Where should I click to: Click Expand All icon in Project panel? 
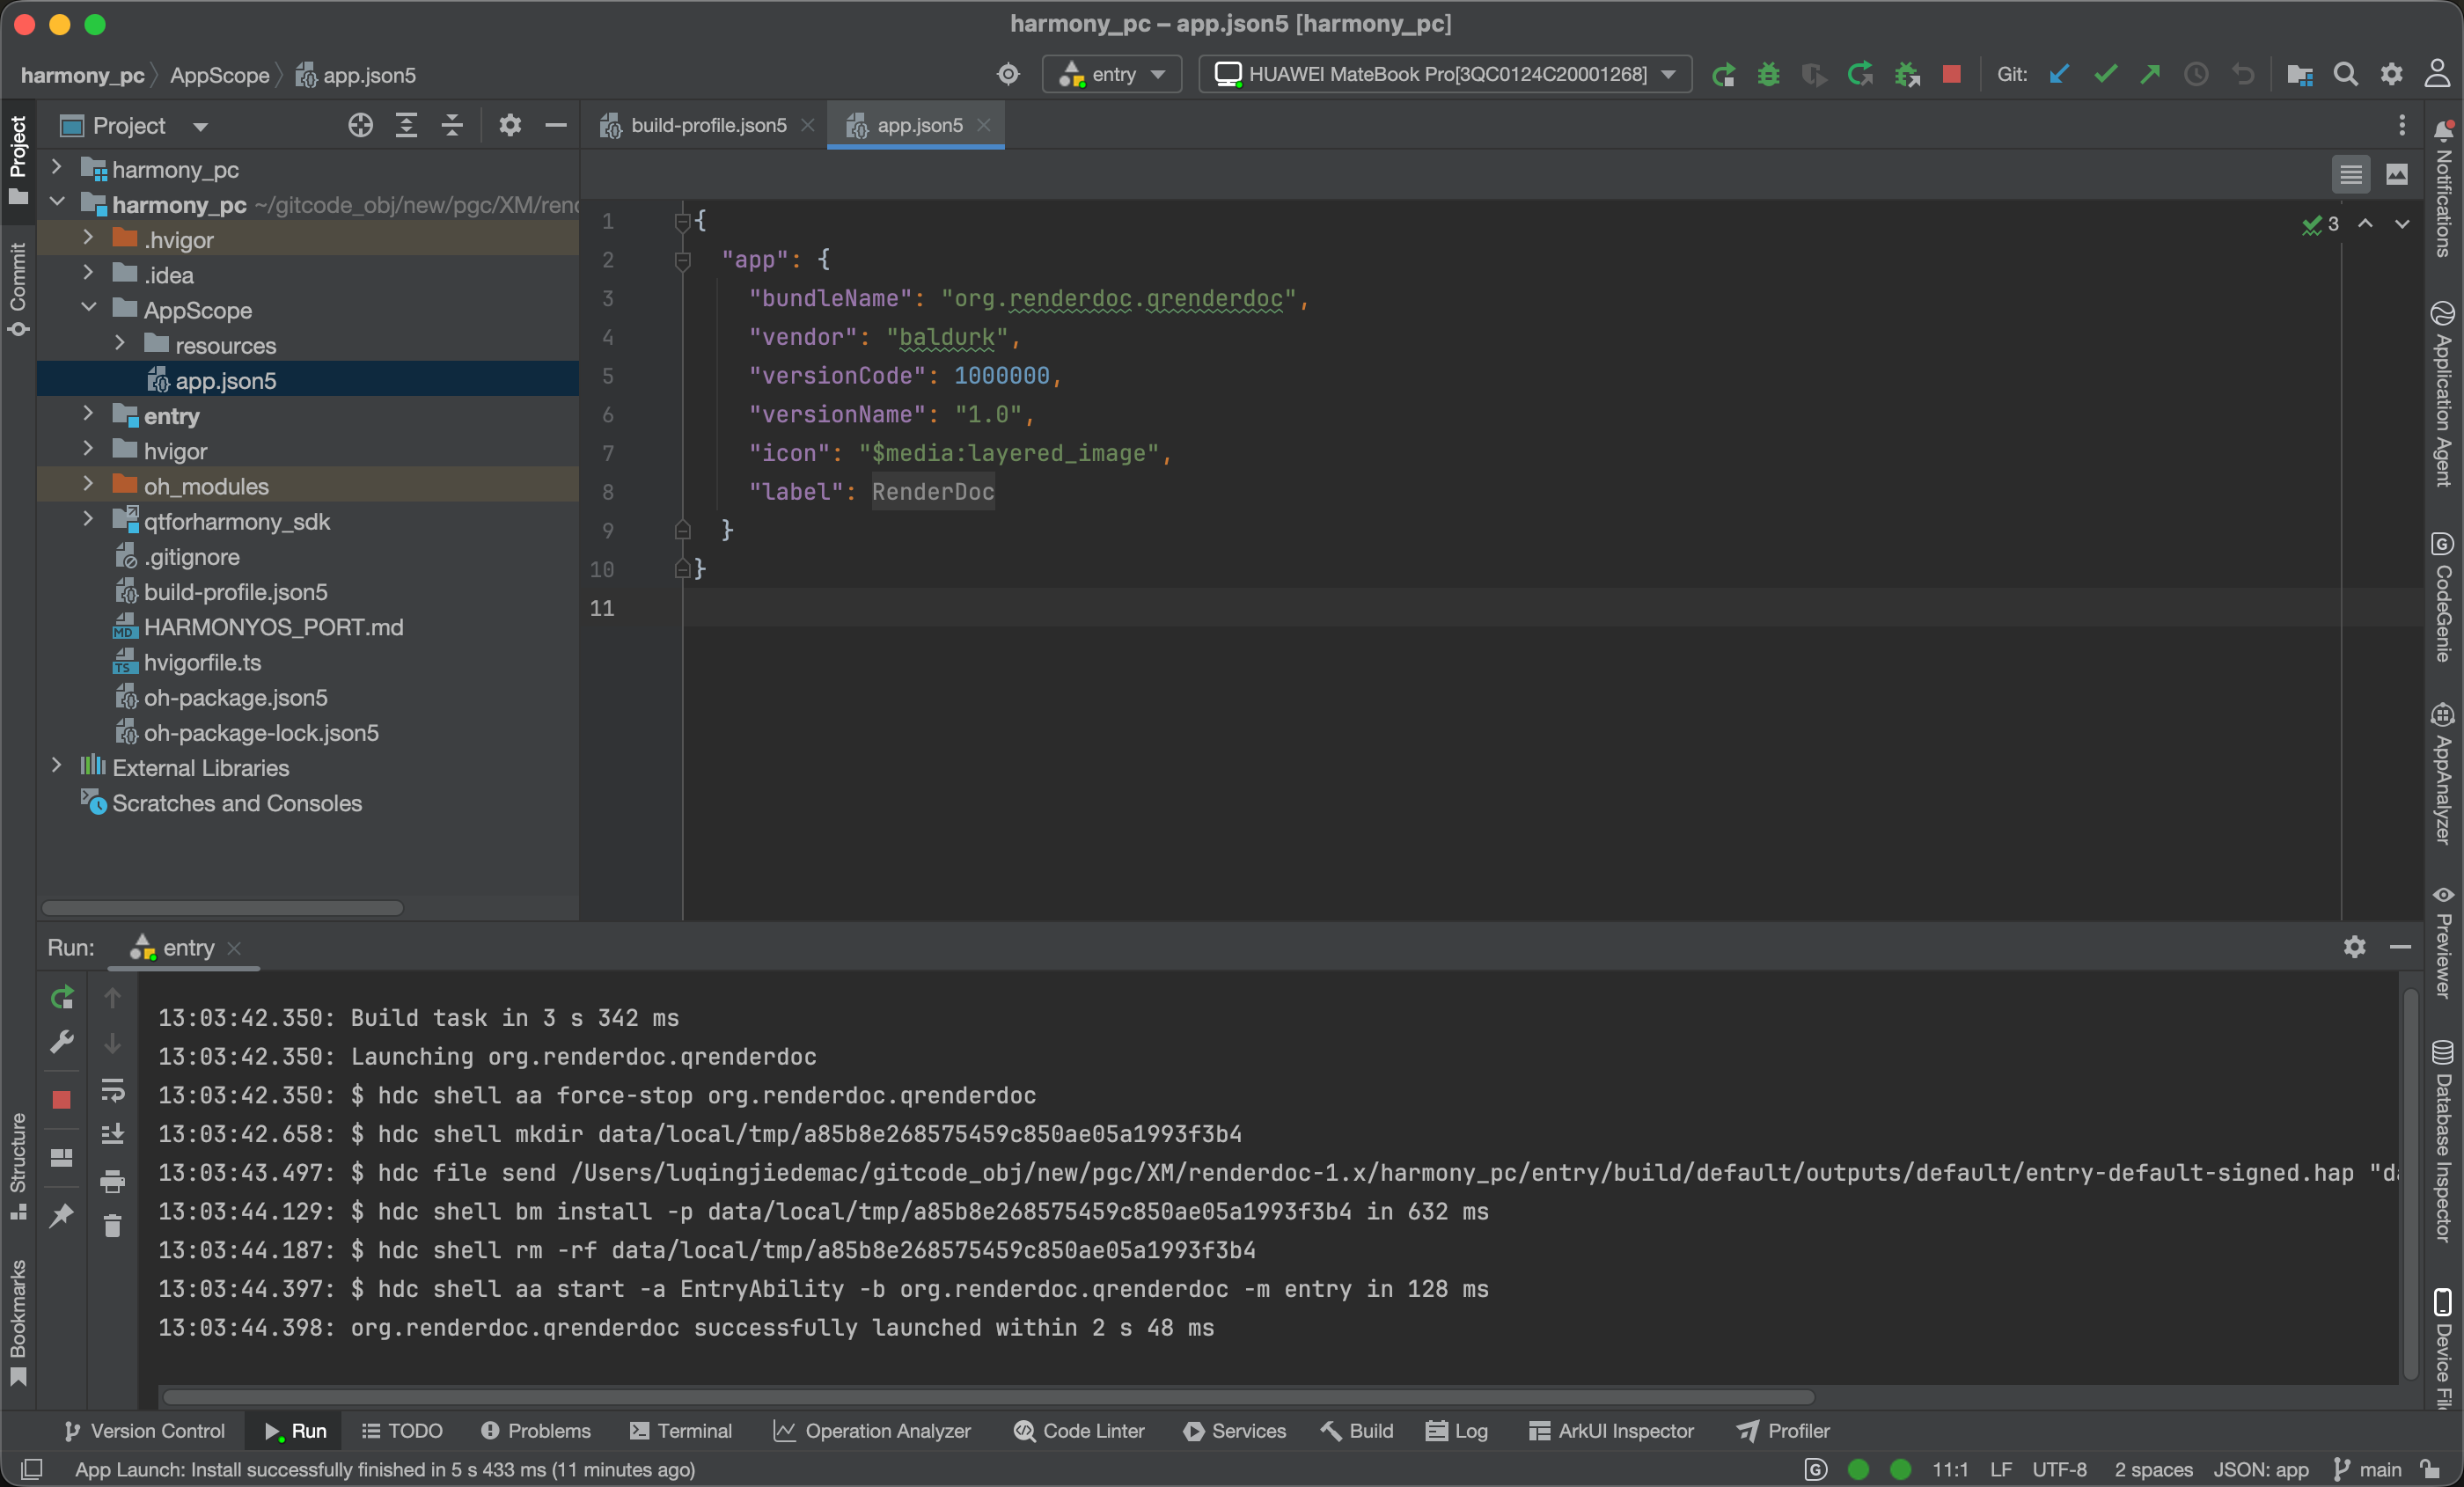pos(406,126)
